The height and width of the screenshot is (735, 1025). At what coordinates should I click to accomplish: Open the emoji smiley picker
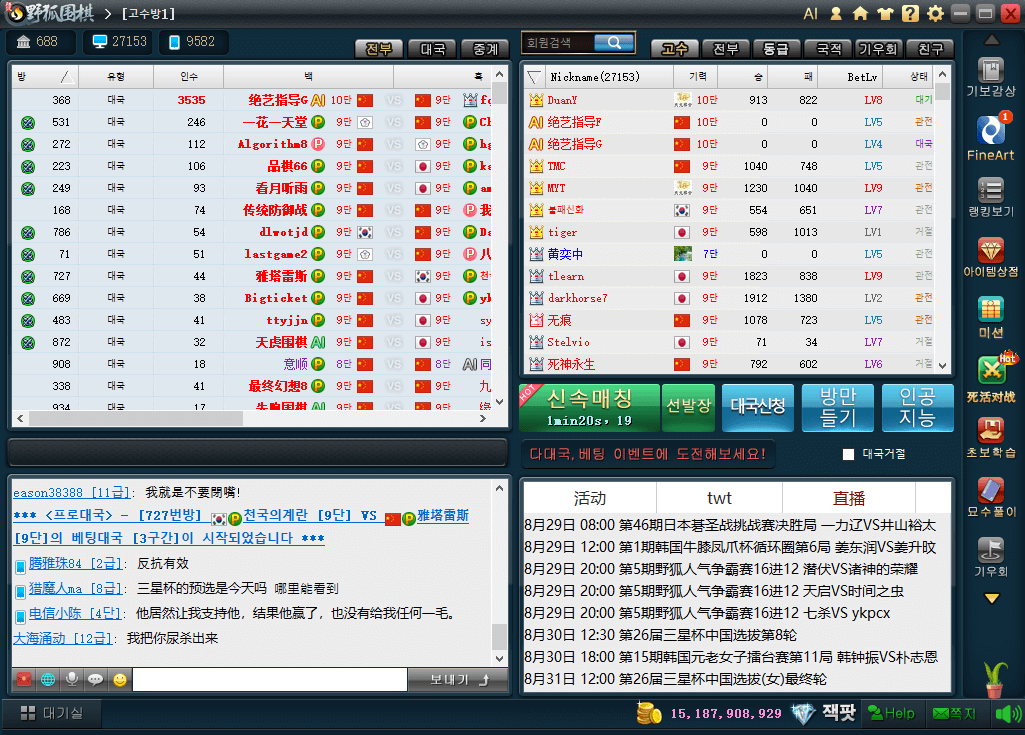pos(120,679)
